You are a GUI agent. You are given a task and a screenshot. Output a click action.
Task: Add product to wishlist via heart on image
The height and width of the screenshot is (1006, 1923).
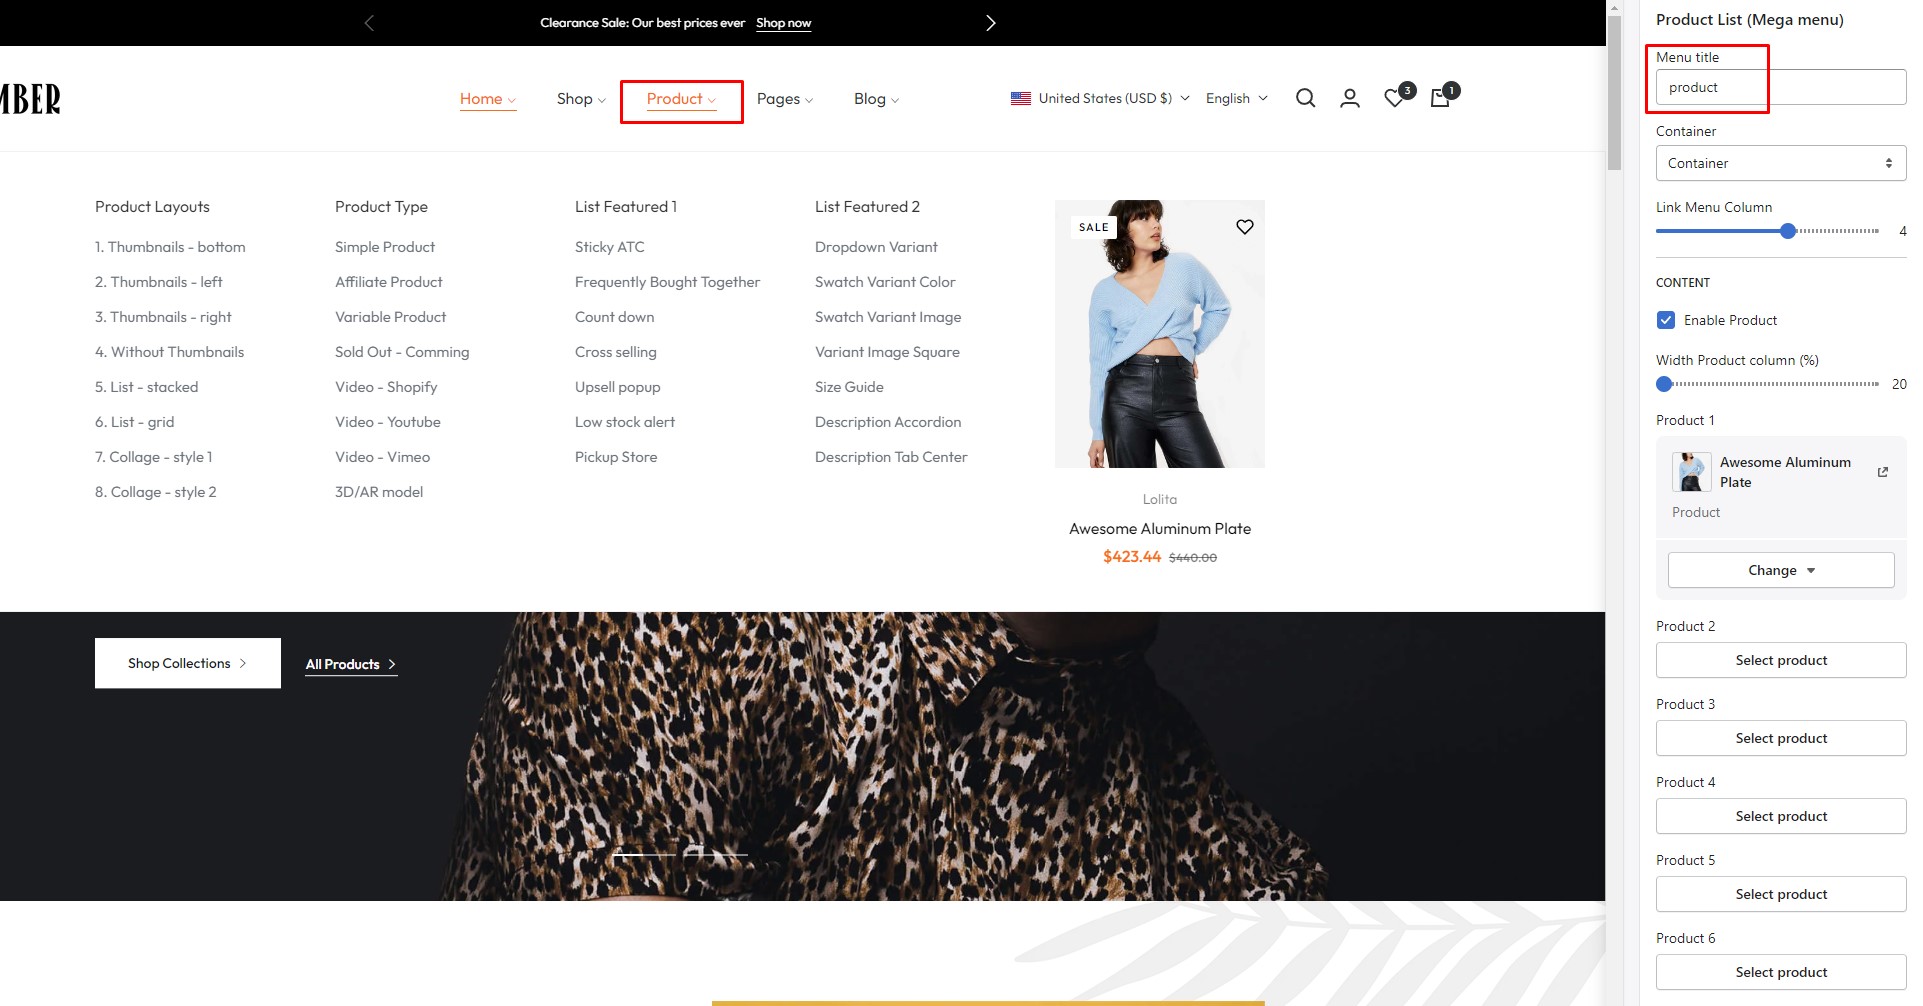pos(1244,227)
